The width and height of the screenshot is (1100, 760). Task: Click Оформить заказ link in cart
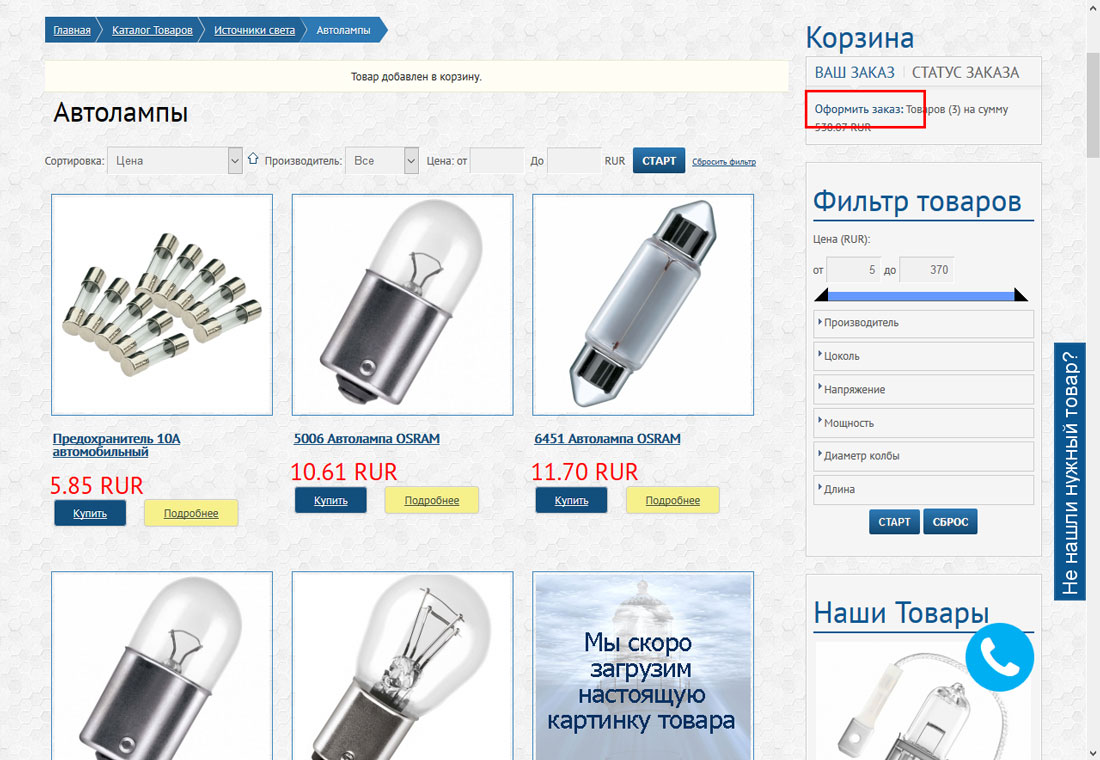pyautogui.click(x=859, y=109)
